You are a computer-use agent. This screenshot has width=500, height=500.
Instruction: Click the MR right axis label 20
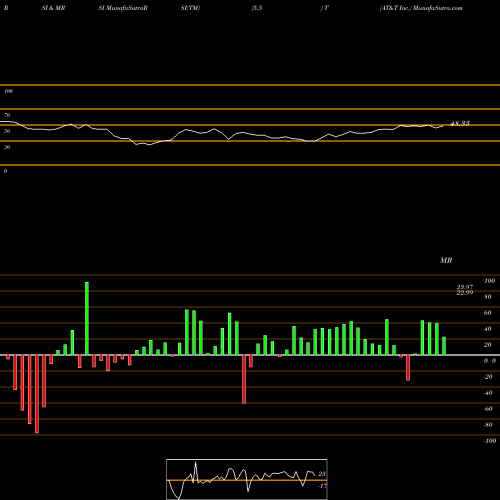coord(488,345)
